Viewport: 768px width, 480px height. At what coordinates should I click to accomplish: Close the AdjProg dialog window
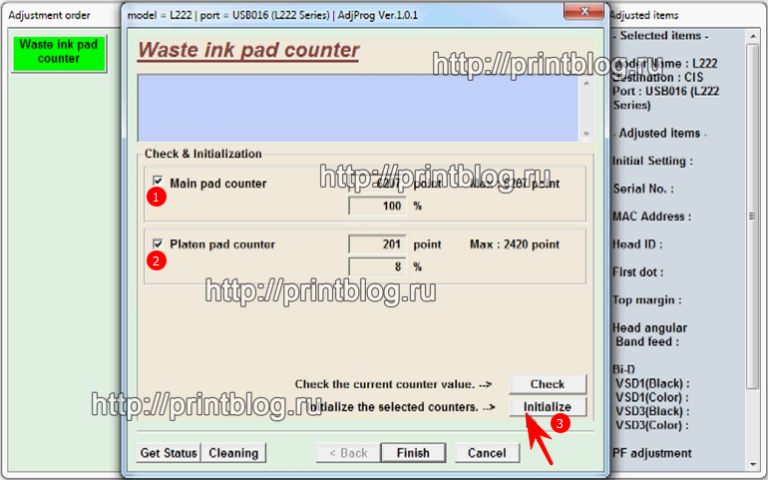pos(584,12)
